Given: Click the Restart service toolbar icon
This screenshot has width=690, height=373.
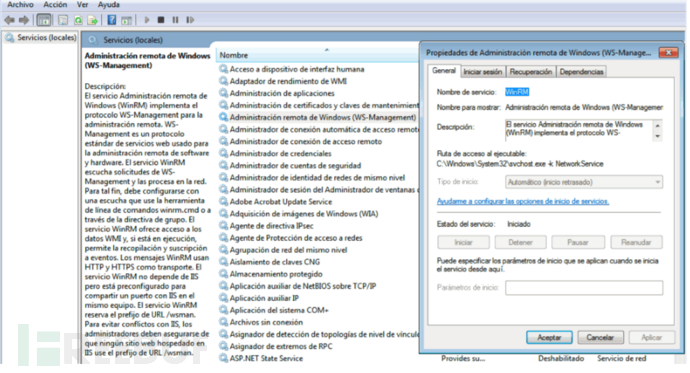Looking at the screenshot, I should pyautogui.click(x=190, y=20).
